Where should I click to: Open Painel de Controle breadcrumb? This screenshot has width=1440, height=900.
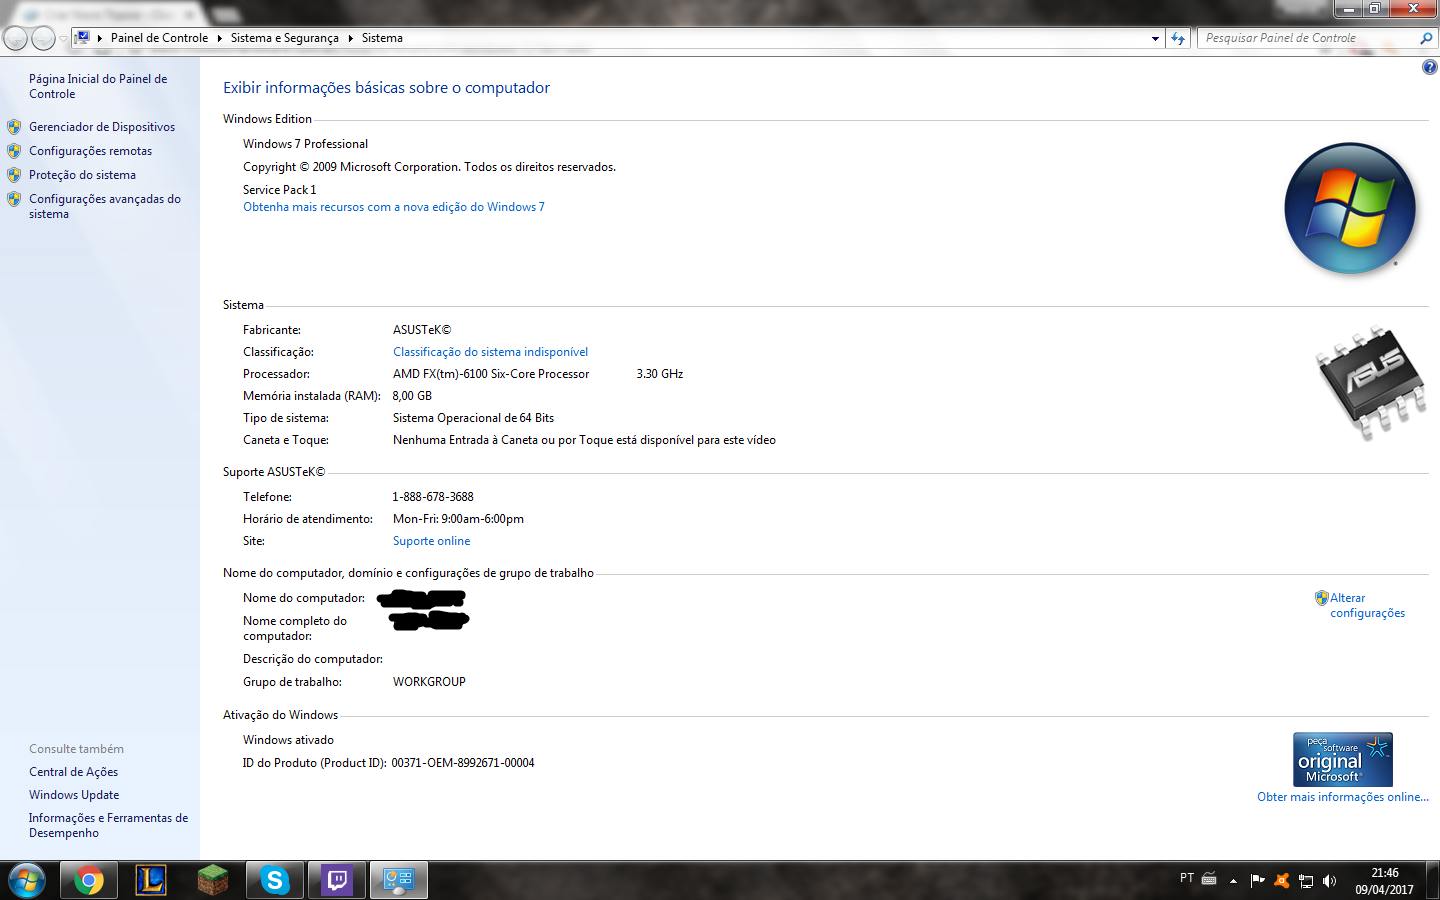click(x=159, y=38)
